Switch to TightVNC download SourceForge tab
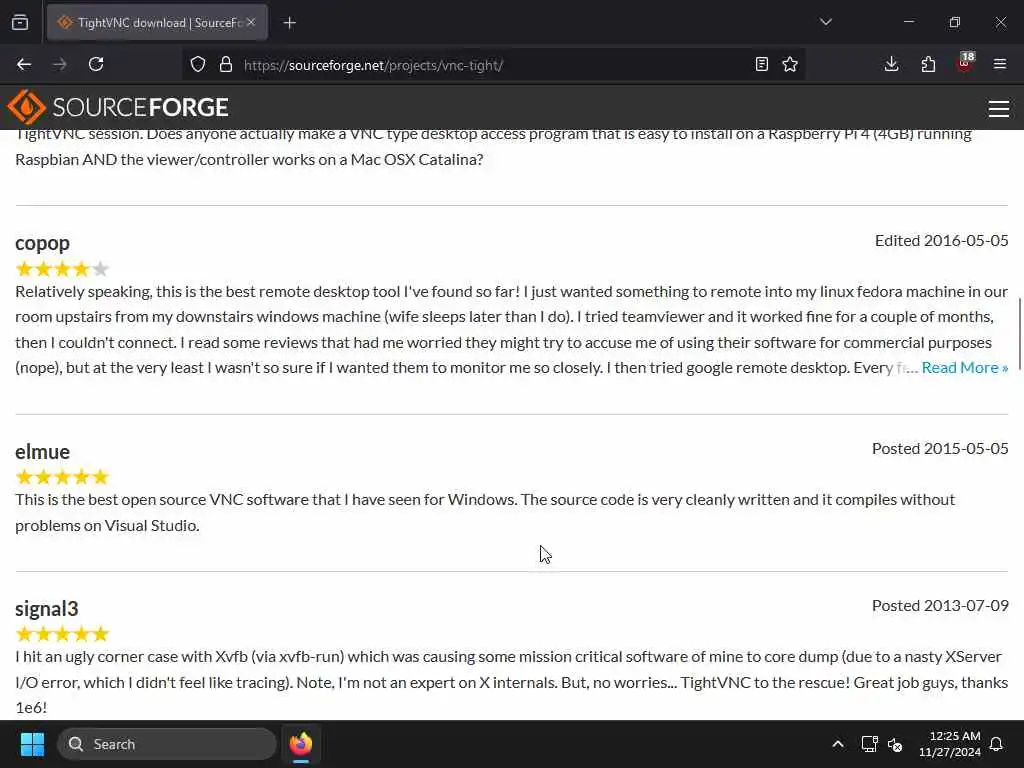 coord(157,22)
